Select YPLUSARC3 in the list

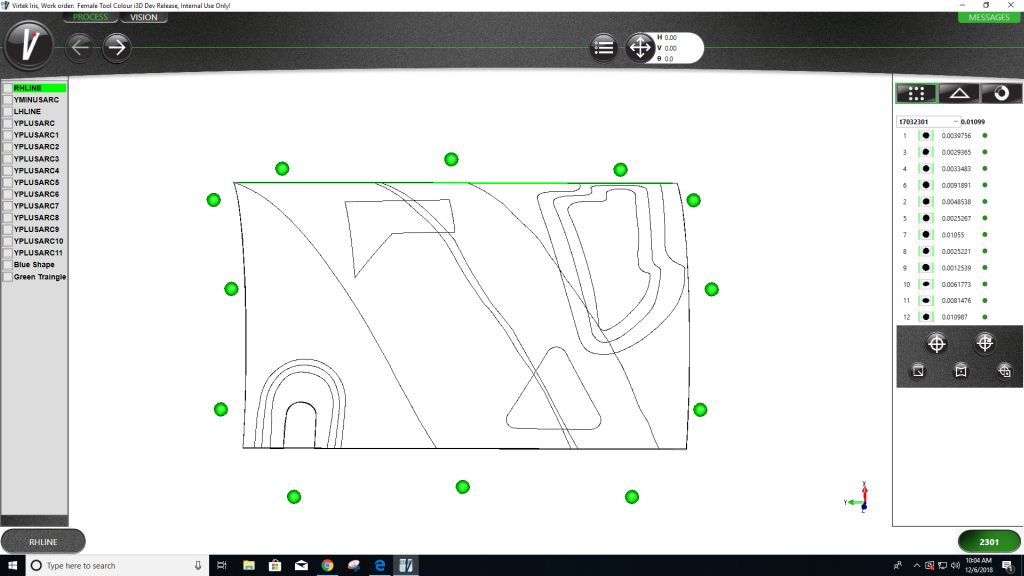pyautogui.click(x=37, y=159)
